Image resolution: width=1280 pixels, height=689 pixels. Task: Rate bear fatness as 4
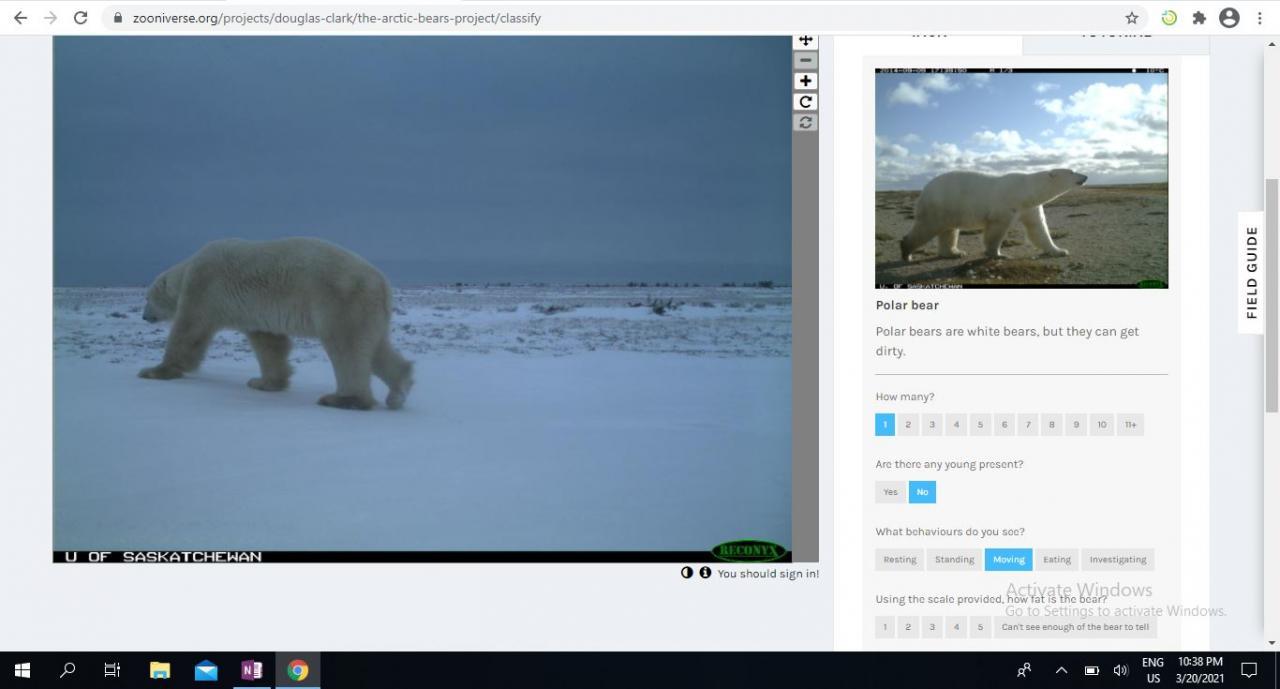956,627
